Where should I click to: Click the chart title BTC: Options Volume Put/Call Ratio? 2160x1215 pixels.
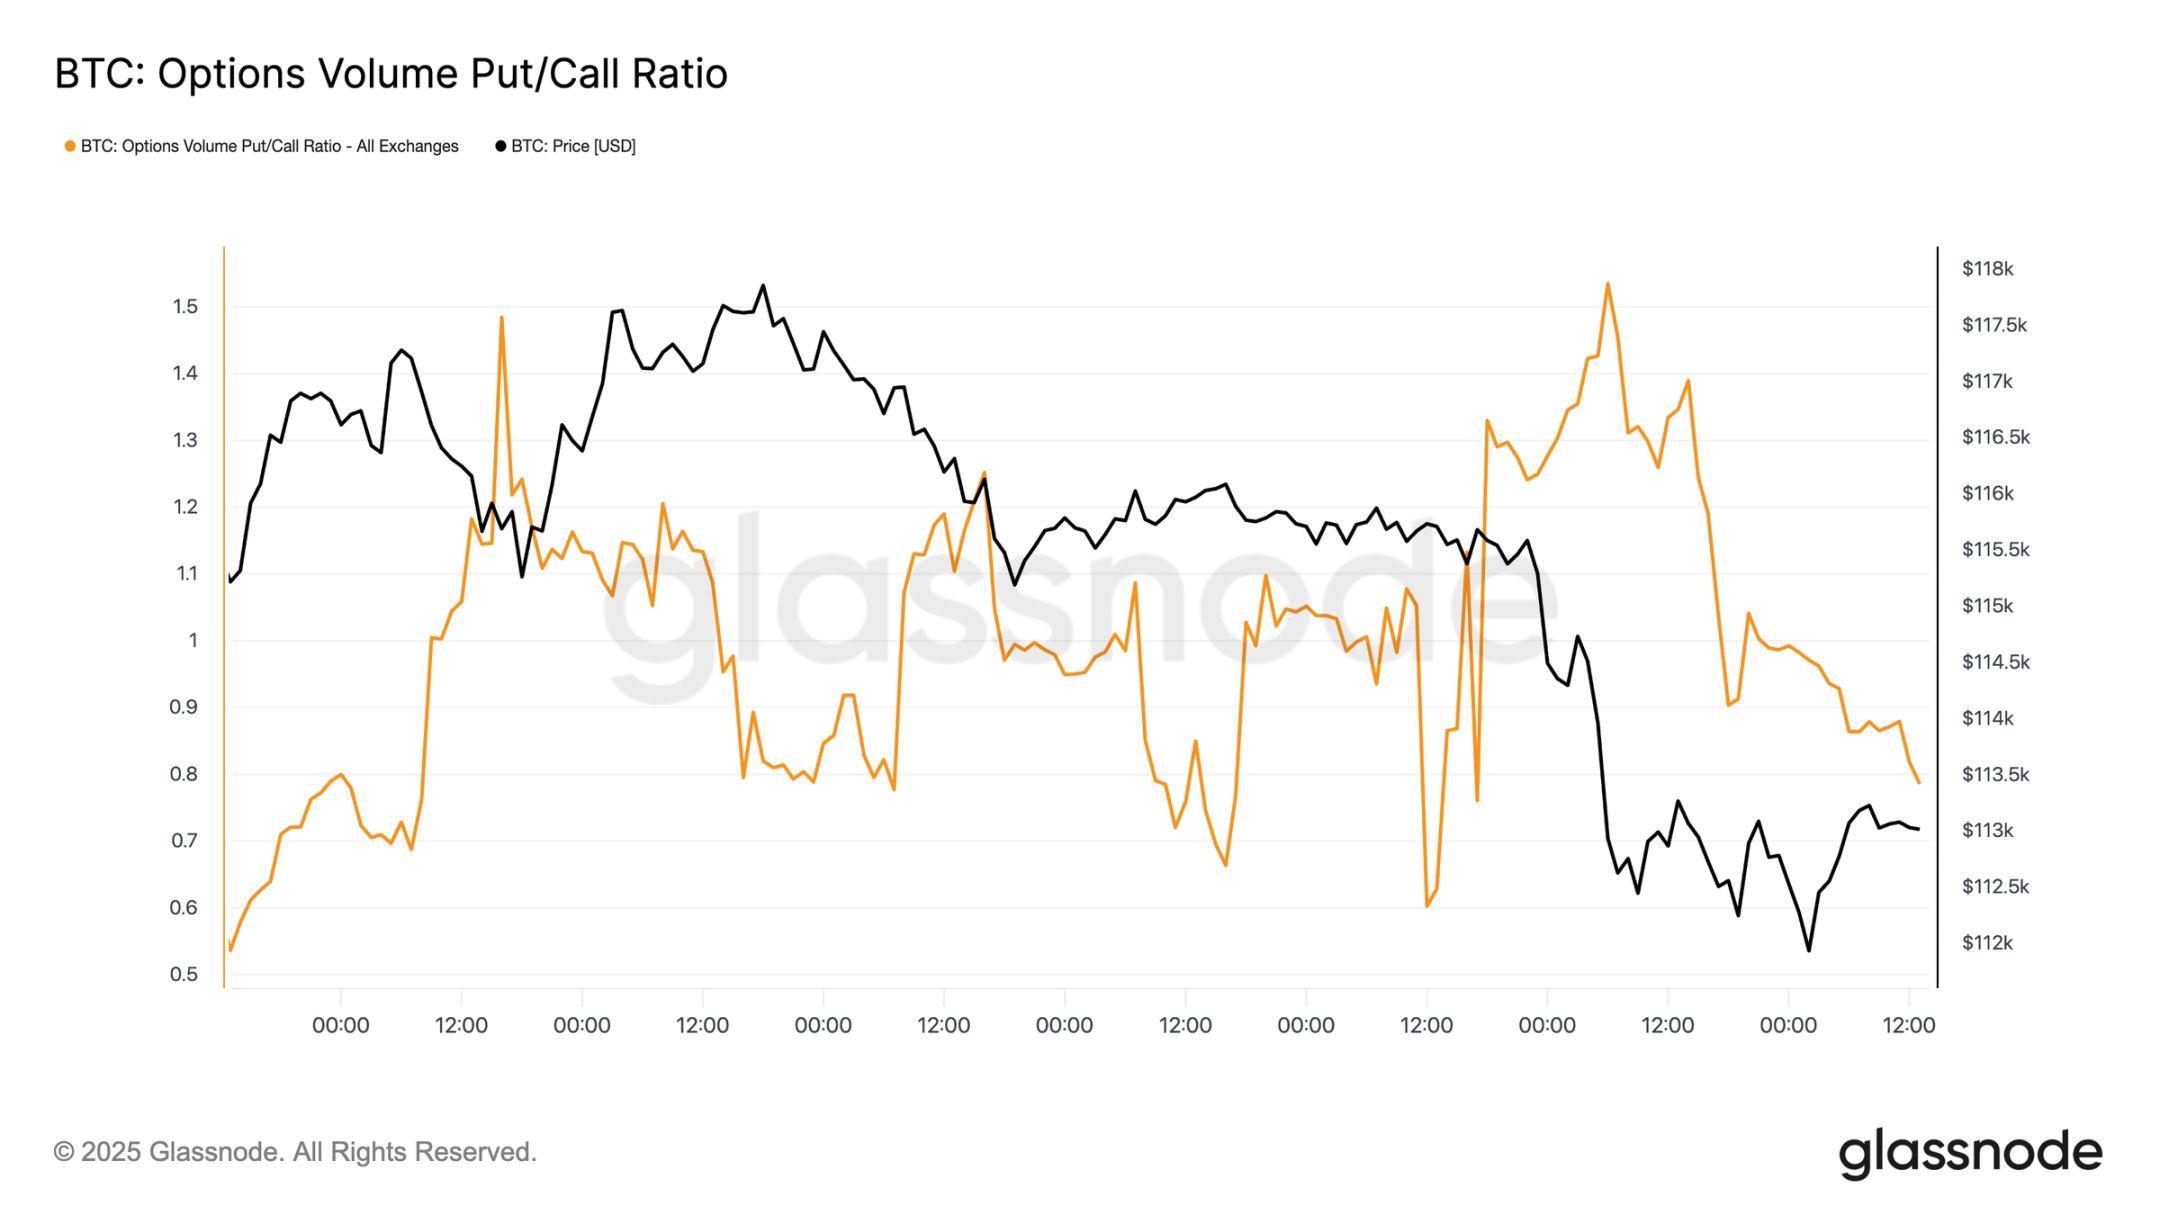click(391, 74)
